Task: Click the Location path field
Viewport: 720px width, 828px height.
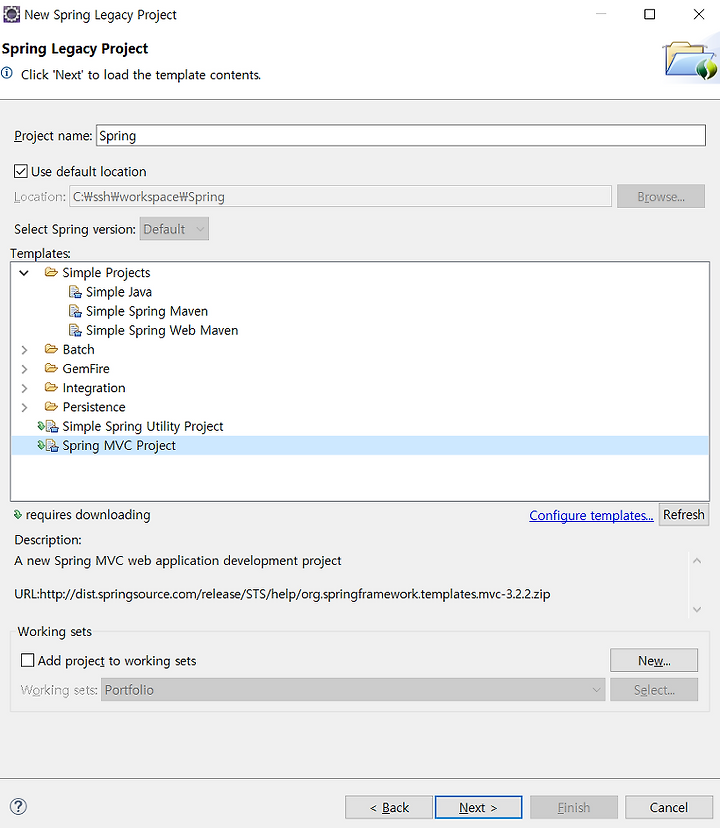Action: pos(340,196)
